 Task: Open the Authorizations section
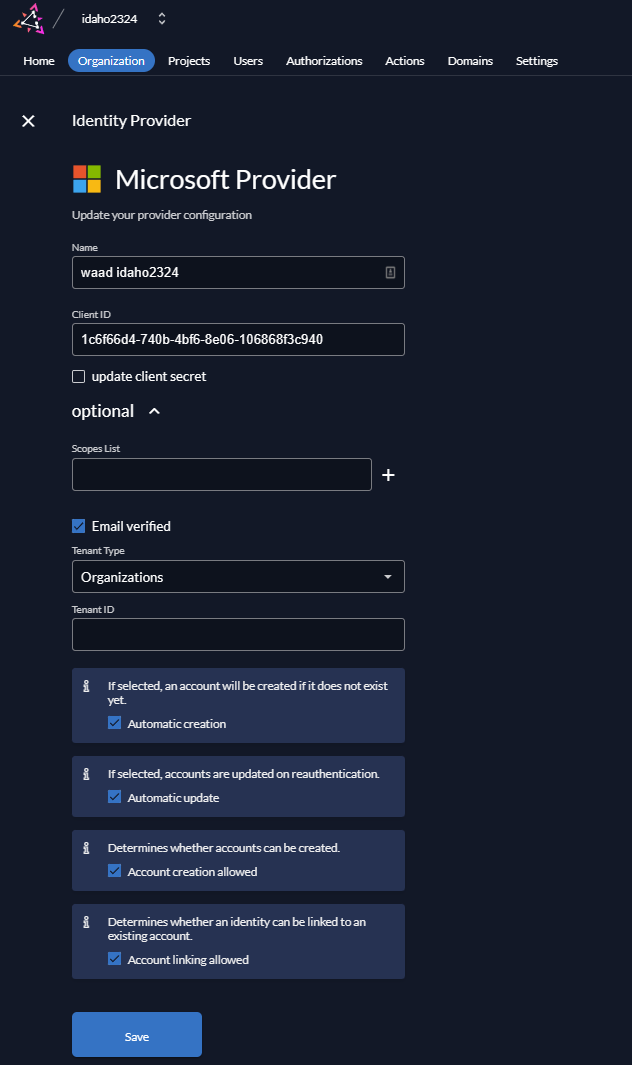[324, 61]
